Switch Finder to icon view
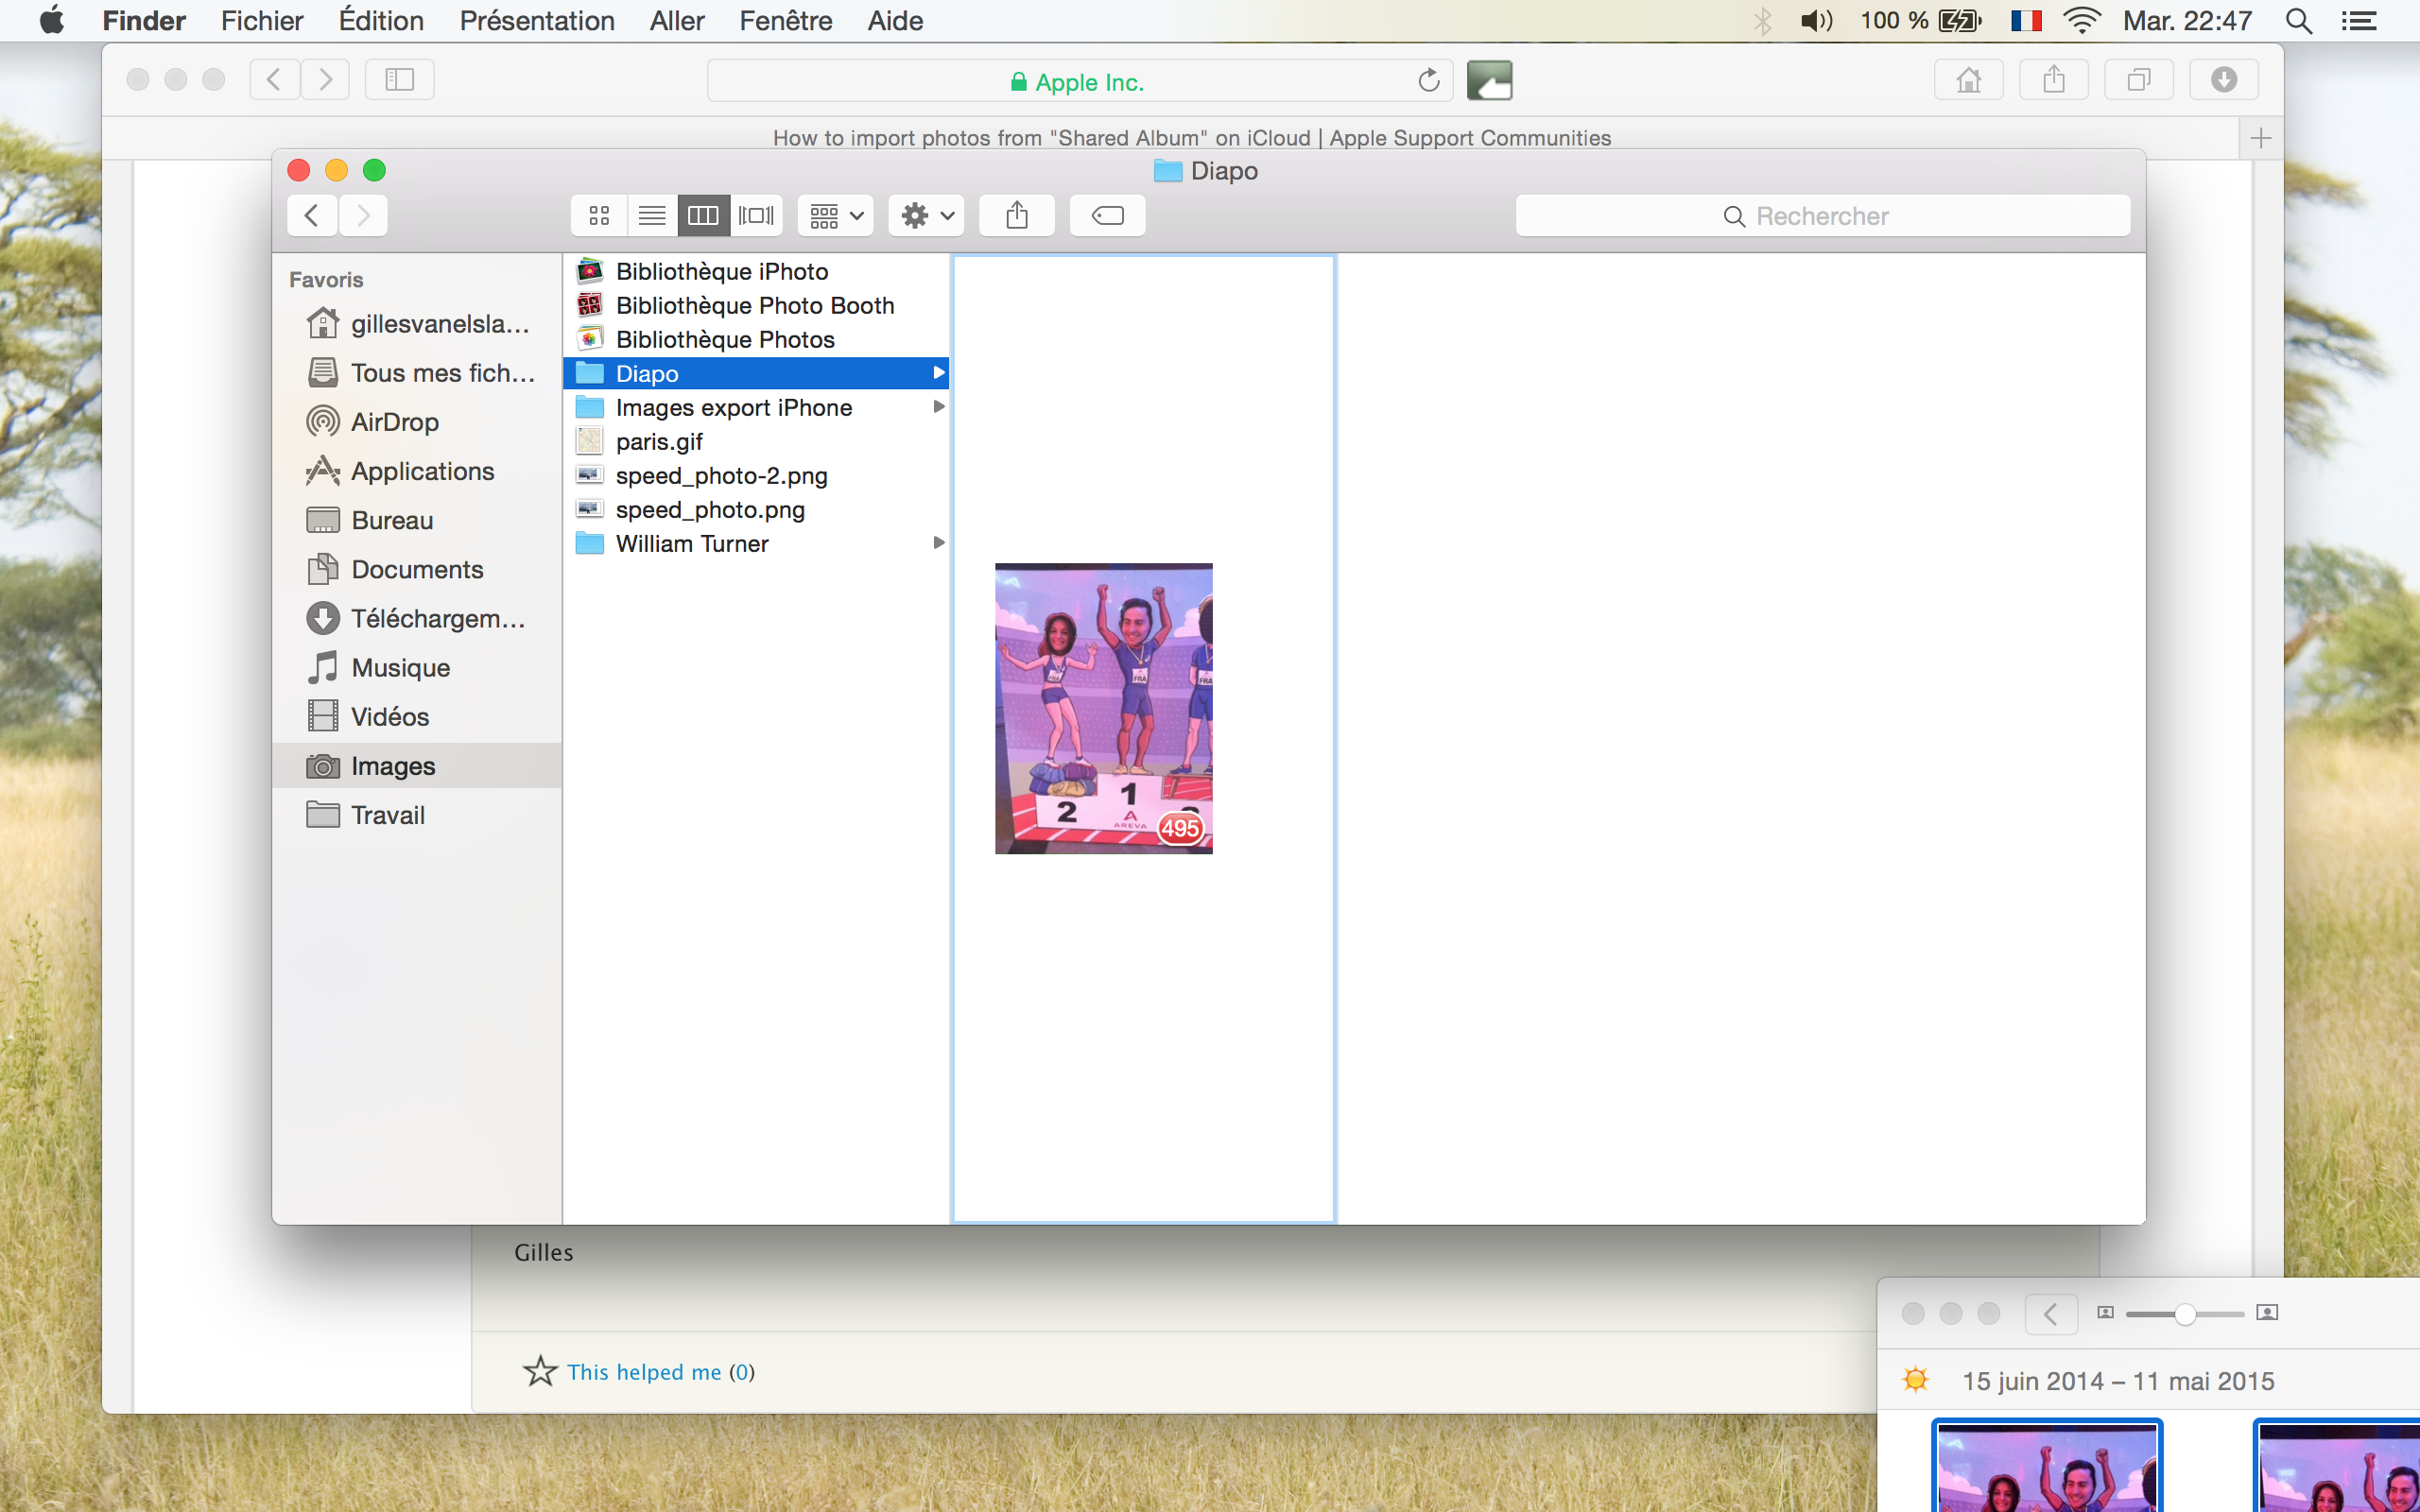 599,215
